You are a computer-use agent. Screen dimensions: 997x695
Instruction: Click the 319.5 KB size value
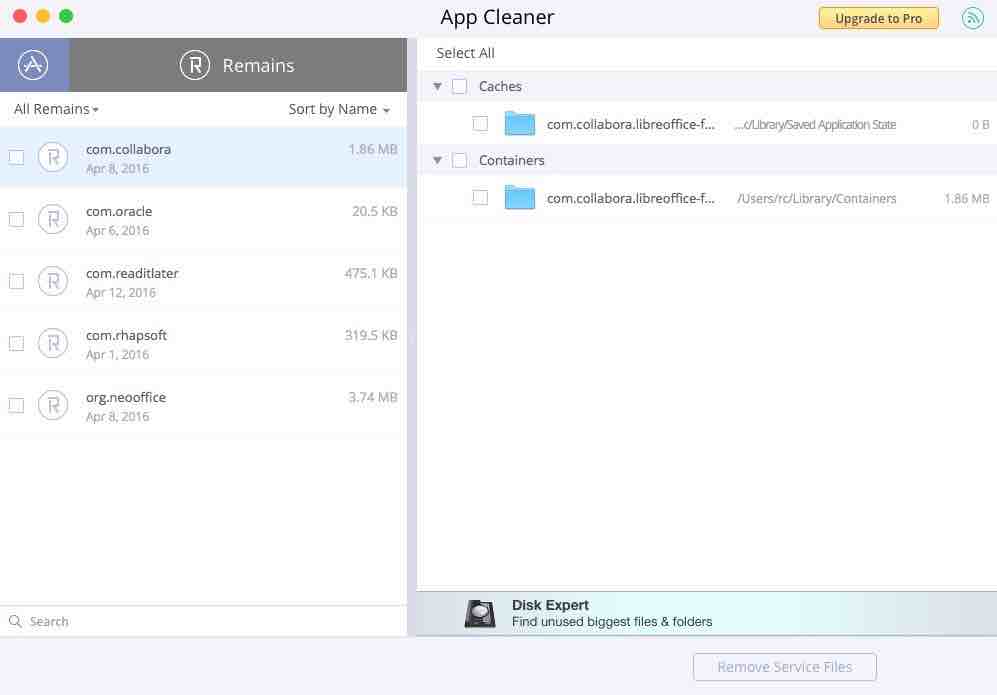point(371,335)
